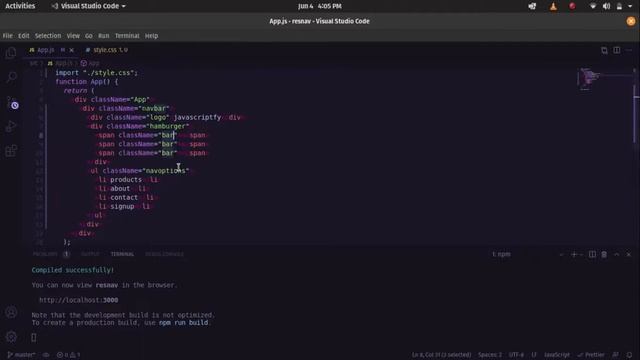Open the Edit menu
The width and height of the screenshot is (640, 360).
pos(24,36)
